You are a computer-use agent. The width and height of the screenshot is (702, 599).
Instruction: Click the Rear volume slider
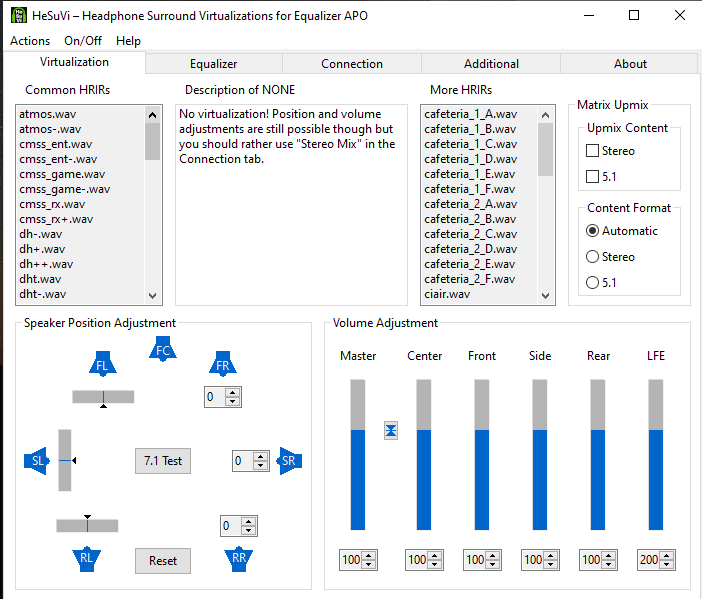[598, 455]
